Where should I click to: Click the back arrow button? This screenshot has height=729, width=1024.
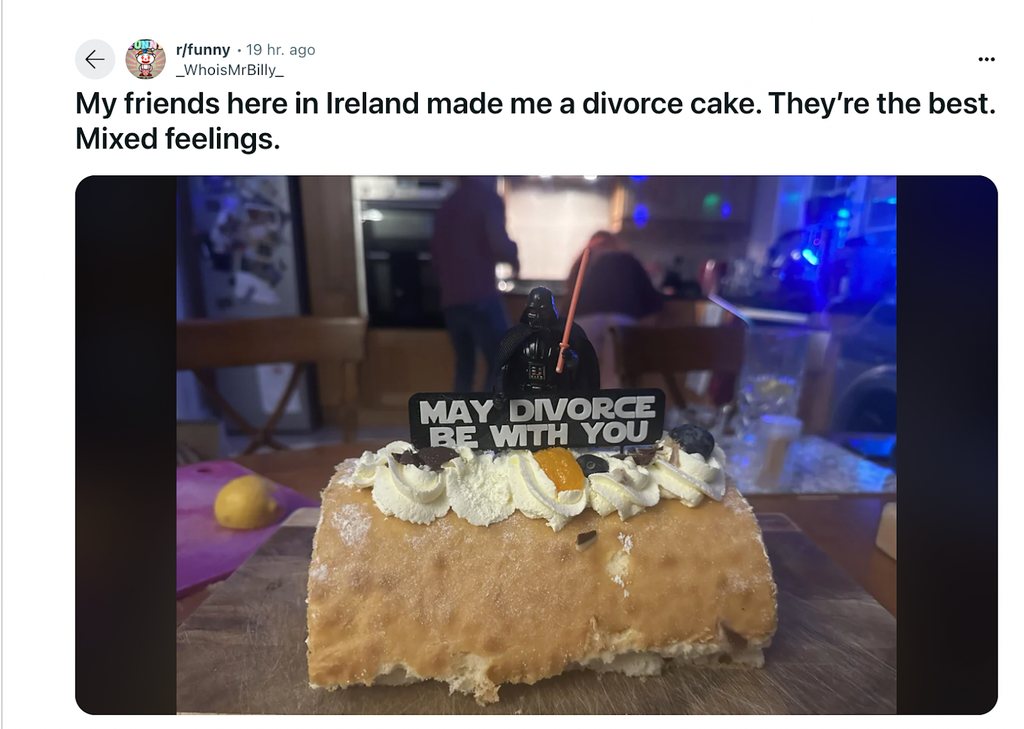tap(95, 59)
